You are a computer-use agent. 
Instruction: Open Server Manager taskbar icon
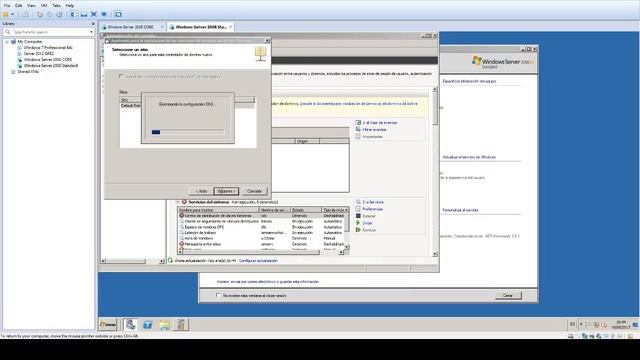click(131, 325)
